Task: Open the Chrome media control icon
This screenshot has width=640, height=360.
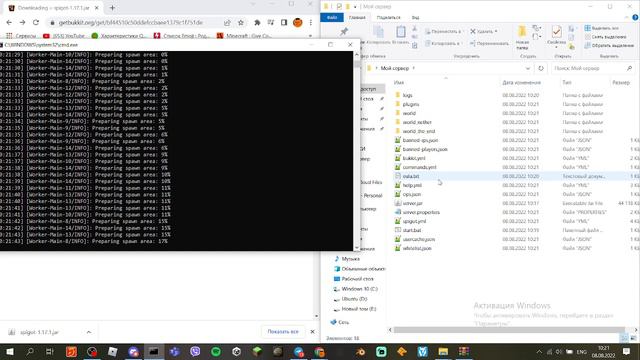Action: pos(271,23)
